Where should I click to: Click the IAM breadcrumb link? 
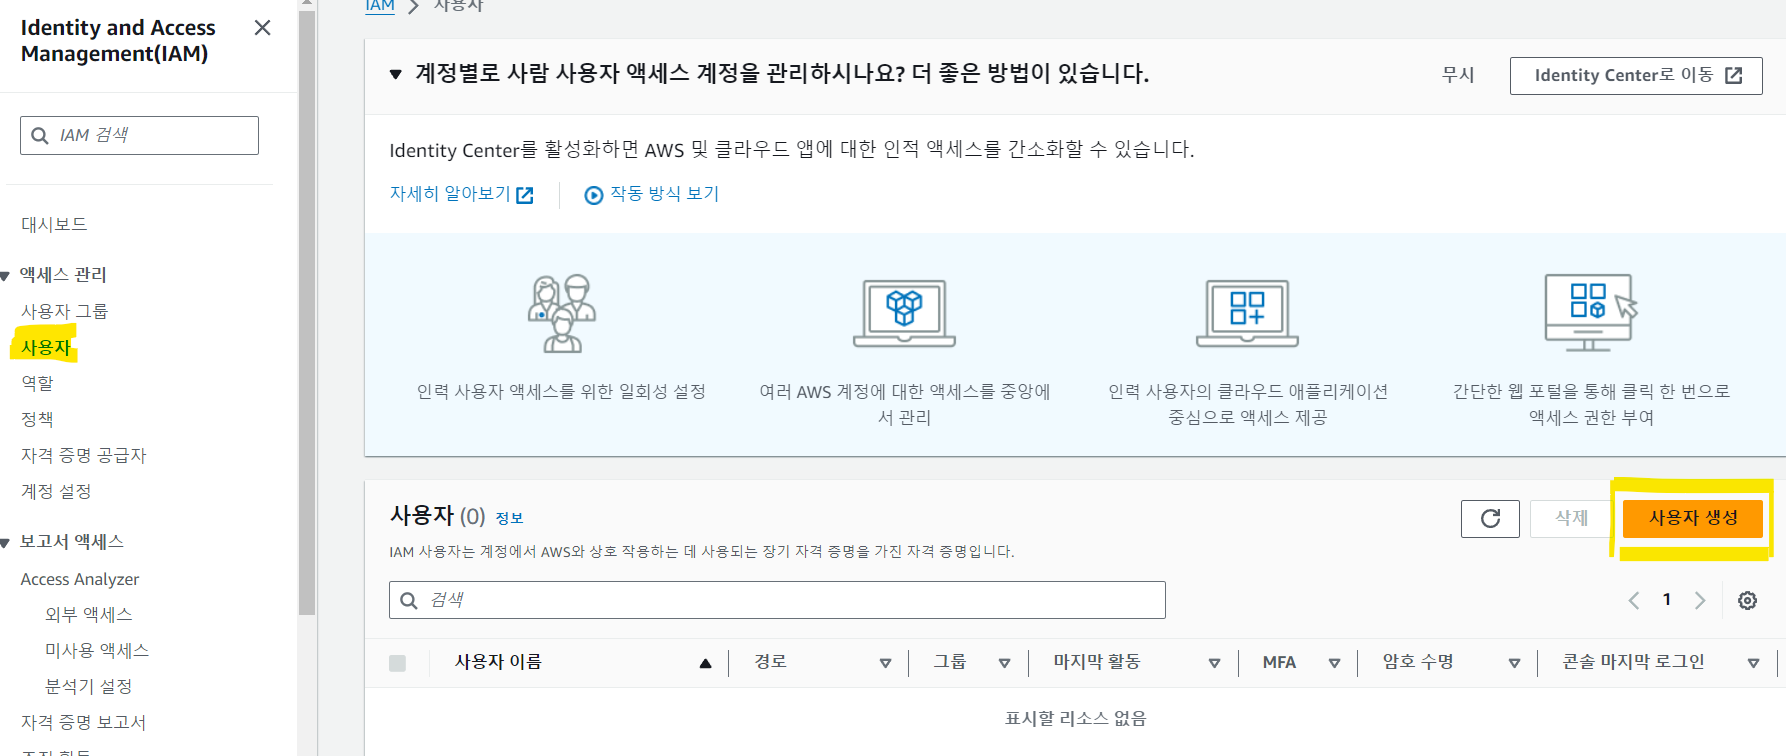pos(380,6)
